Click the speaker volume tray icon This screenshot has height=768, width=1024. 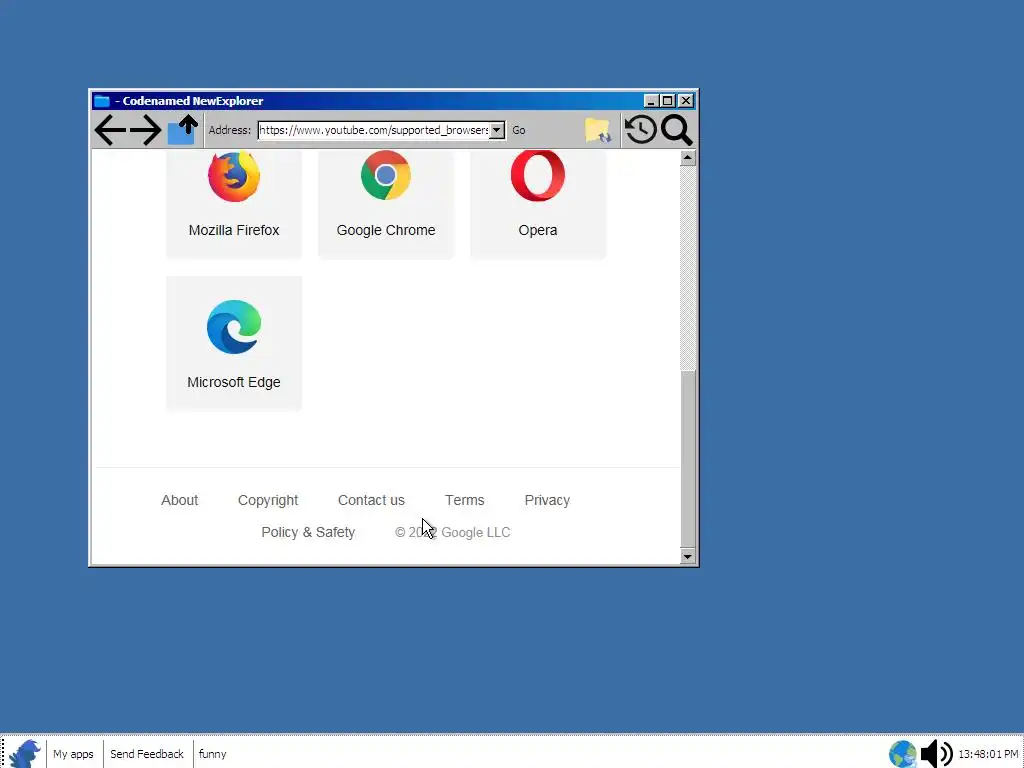click(936, 754)
